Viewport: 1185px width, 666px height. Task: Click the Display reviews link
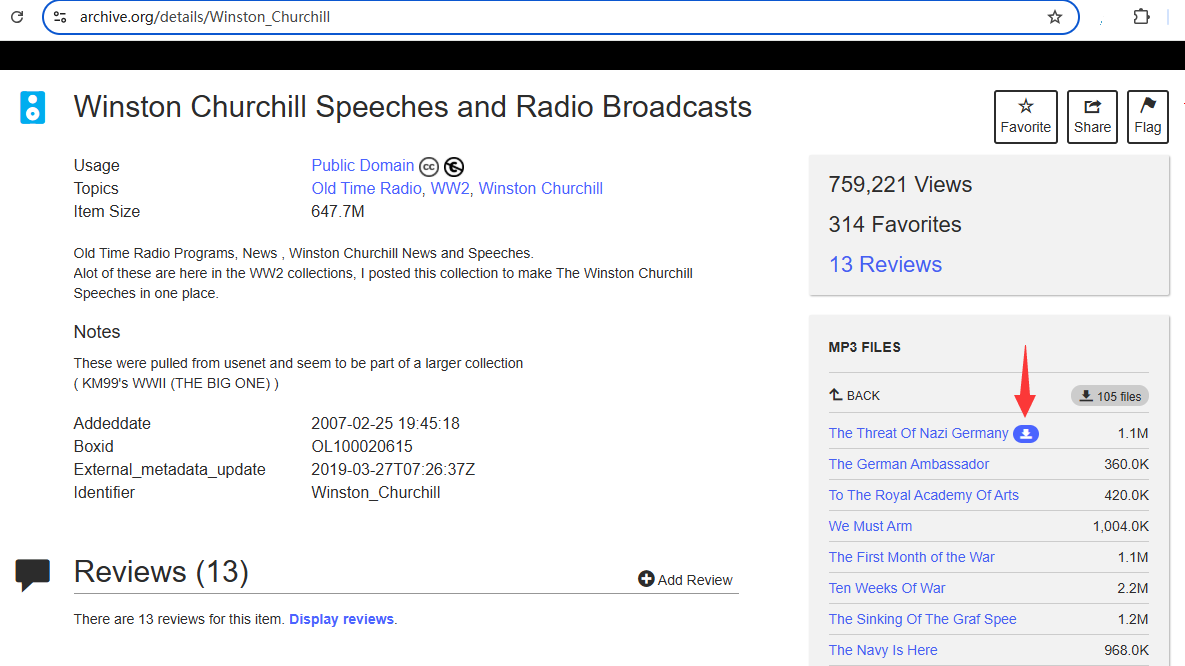pyautogui.click(x=342, y=619)
